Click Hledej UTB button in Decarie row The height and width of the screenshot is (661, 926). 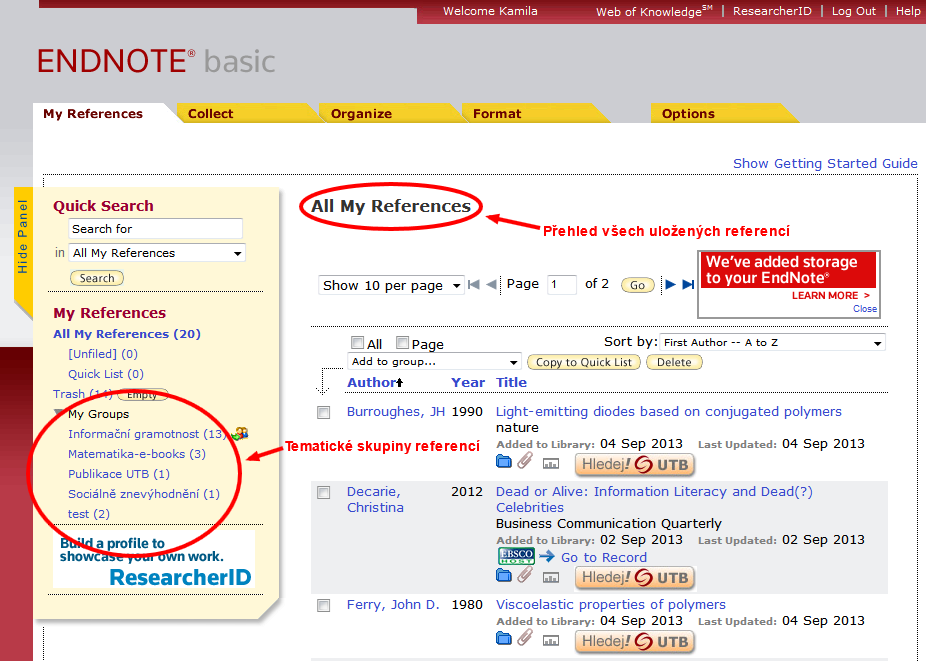pos(635,578)
